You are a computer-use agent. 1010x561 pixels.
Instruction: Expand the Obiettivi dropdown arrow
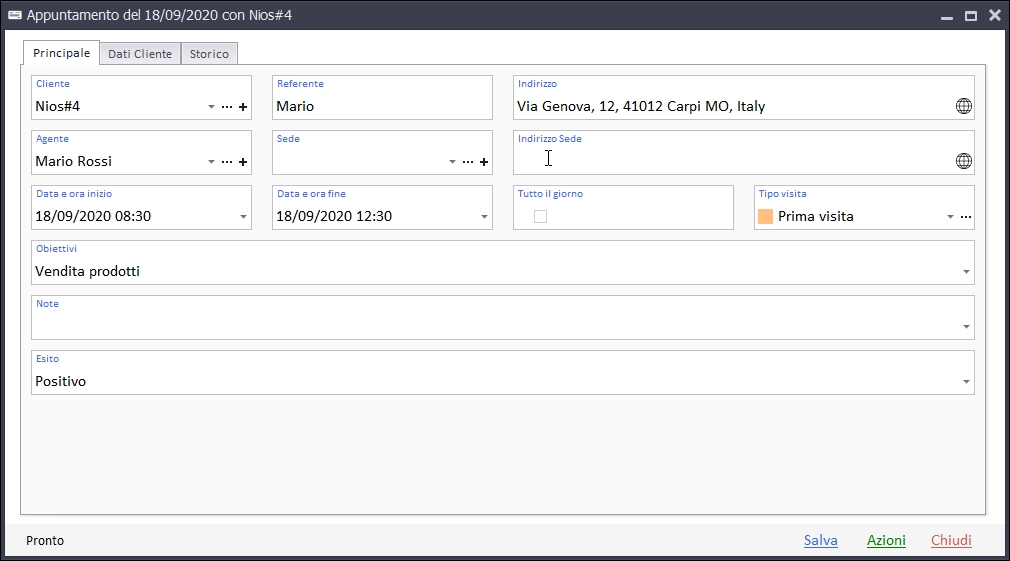click(x=966, y=272)
